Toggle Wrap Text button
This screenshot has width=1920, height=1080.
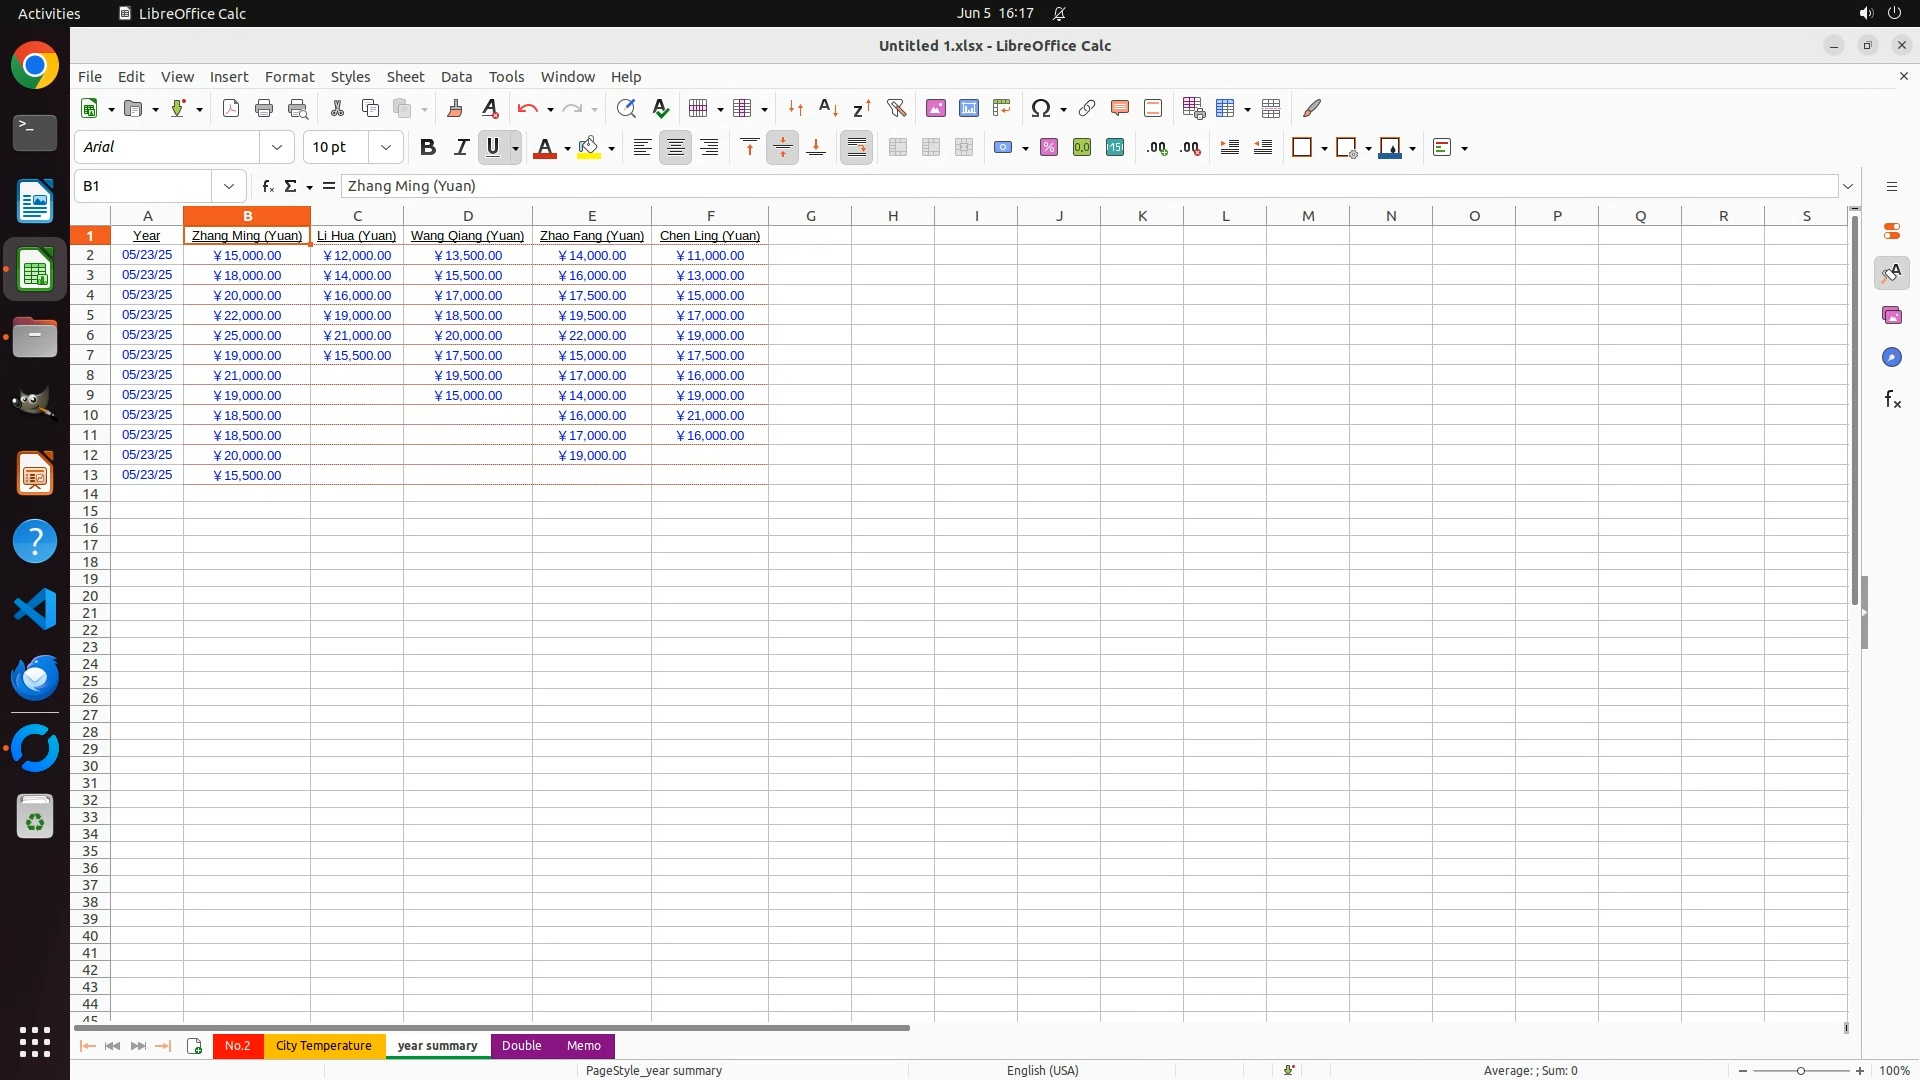pos(857,147)
